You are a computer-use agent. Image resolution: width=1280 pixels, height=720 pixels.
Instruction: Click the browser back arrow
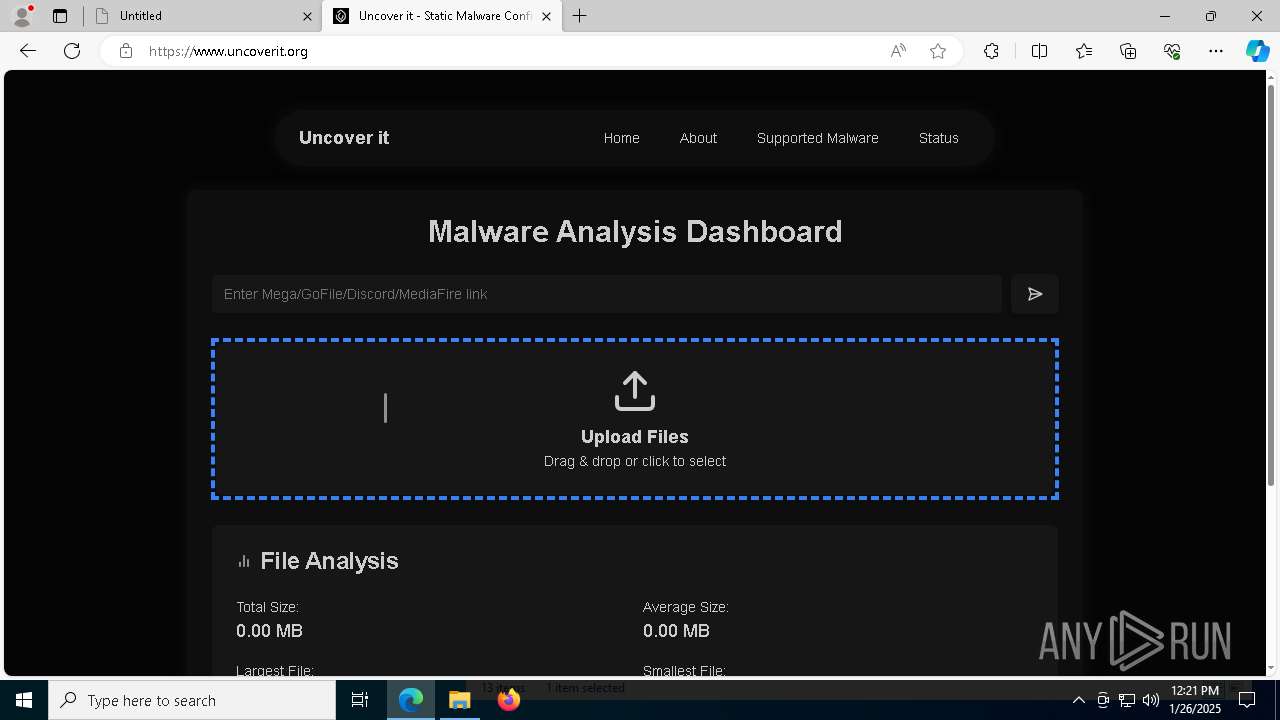(x=28, y=51)
